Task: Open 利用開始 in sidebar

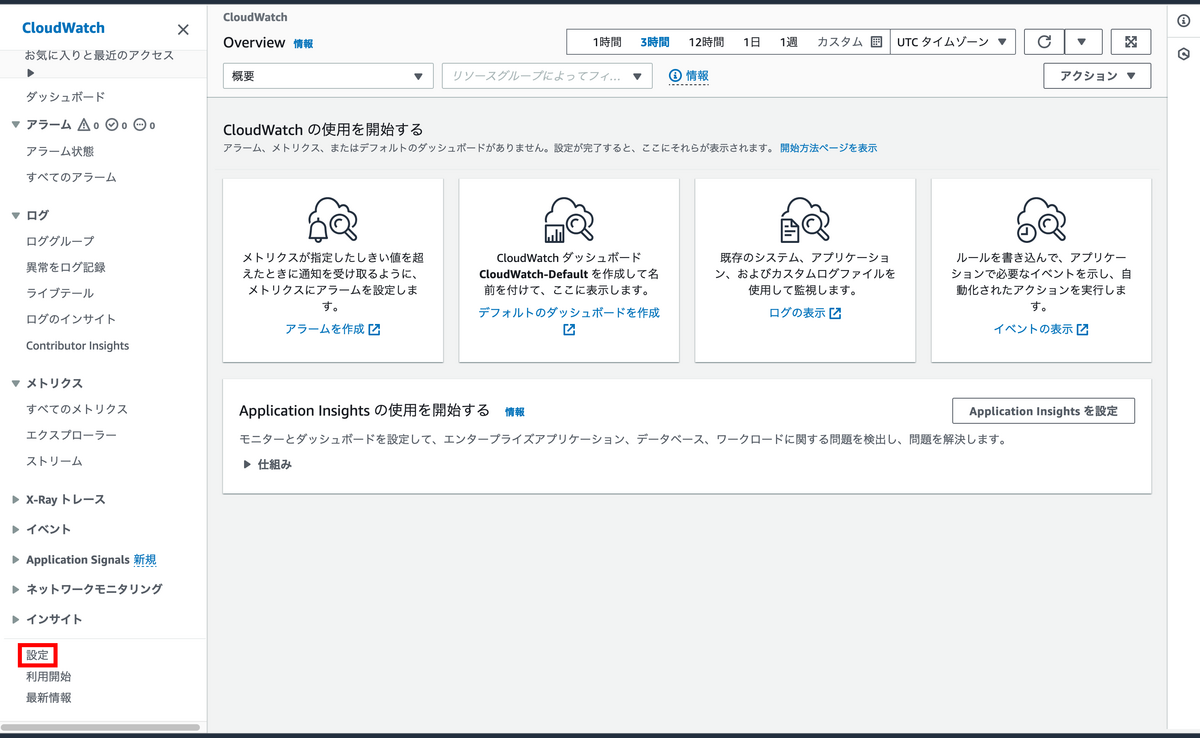Action: 48,677
